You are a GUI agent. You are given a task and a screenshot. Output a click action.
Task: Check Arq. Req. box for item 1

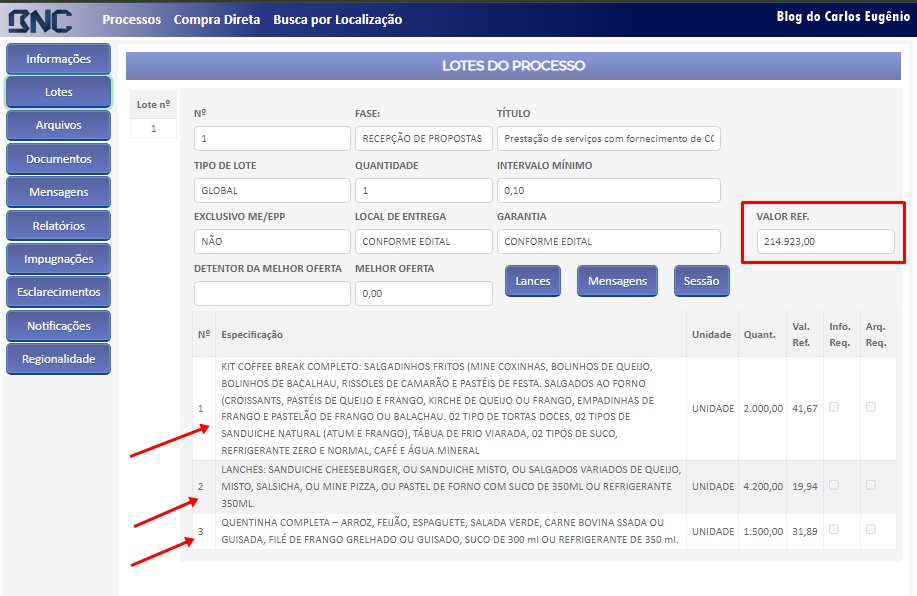pos(871,407)
